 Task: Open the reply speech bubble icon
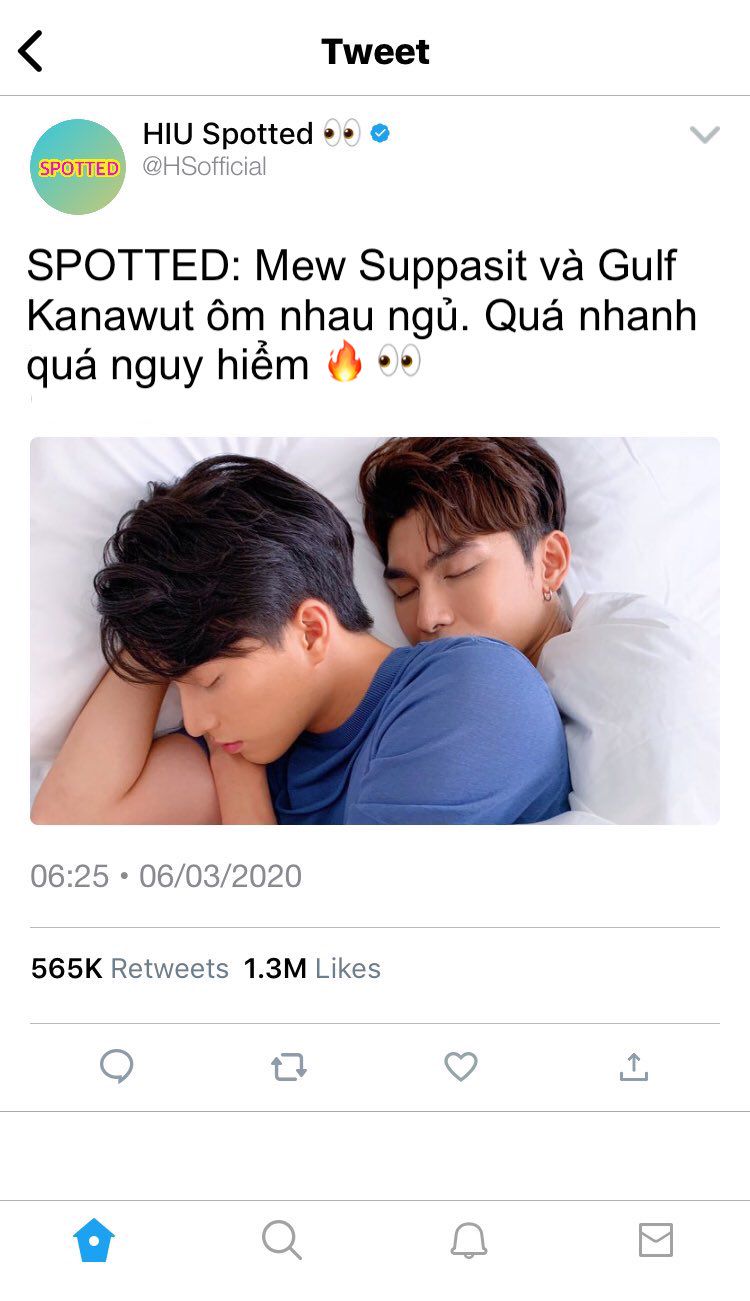[117, 1067]
